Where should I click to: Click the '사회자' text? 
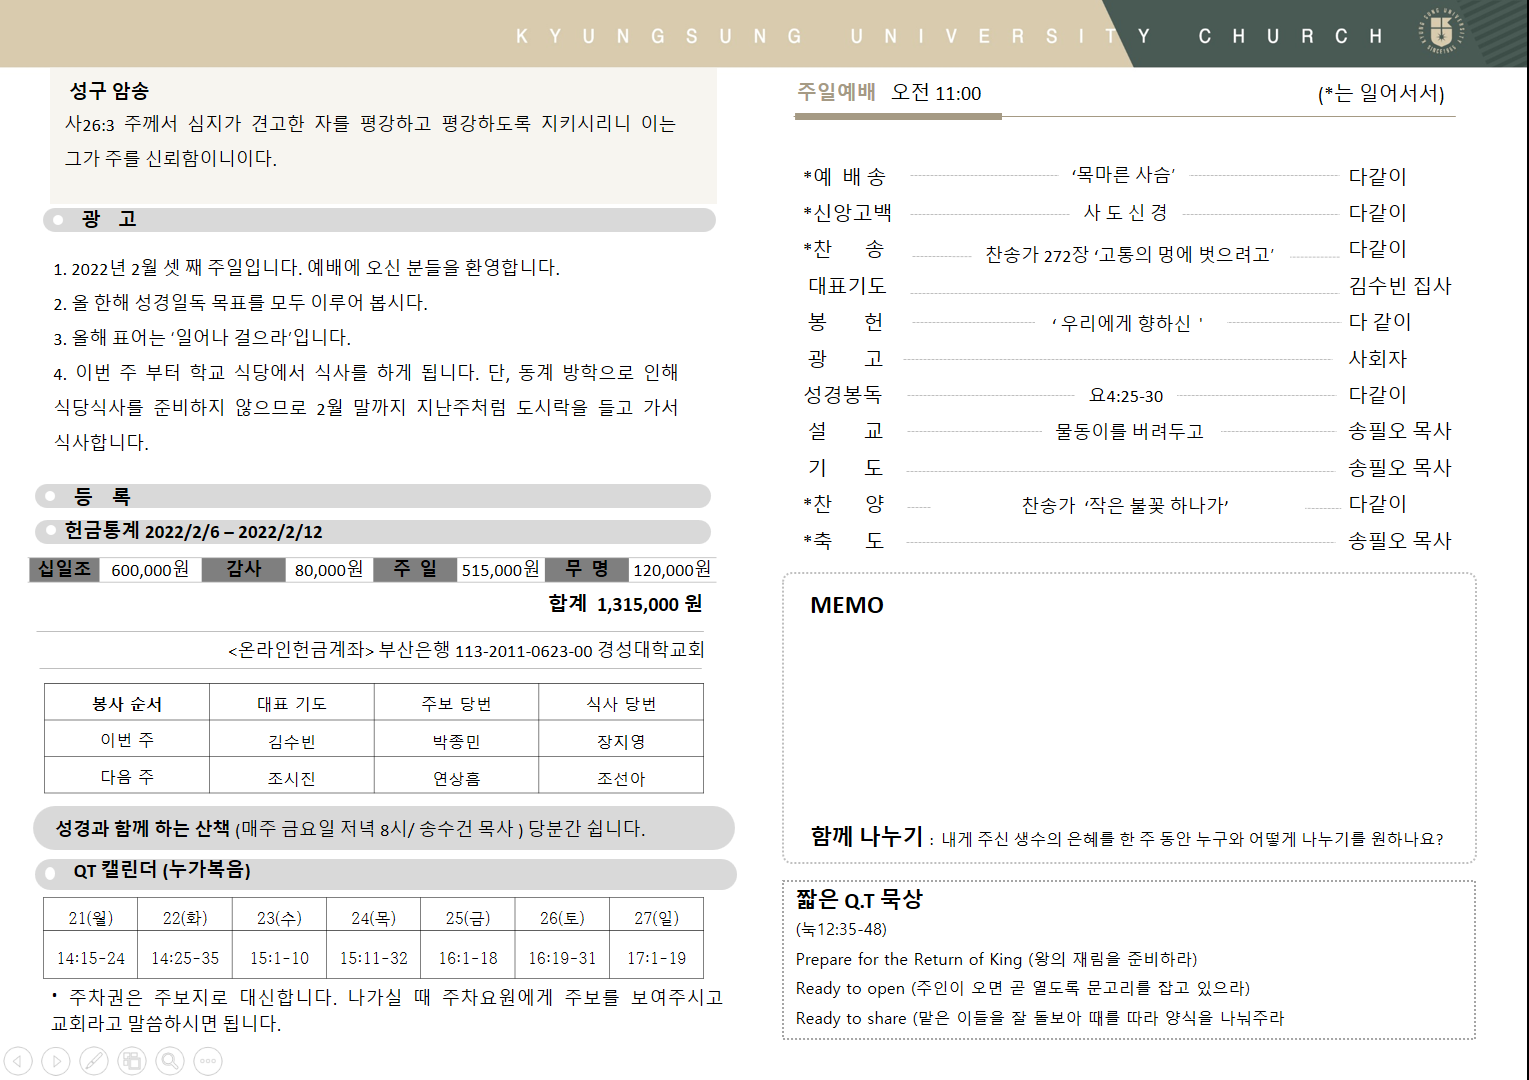point(1378,358)
